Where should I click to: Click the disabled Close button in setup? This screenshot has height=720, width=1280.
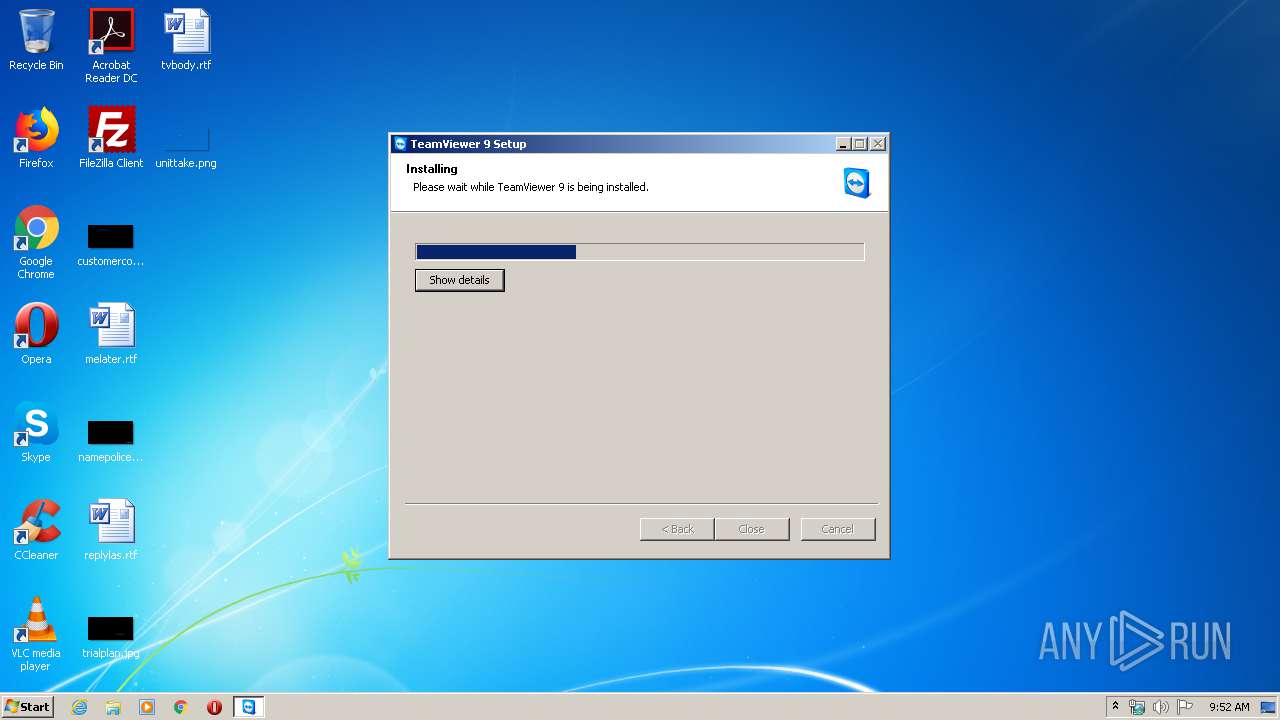(752, 529)
